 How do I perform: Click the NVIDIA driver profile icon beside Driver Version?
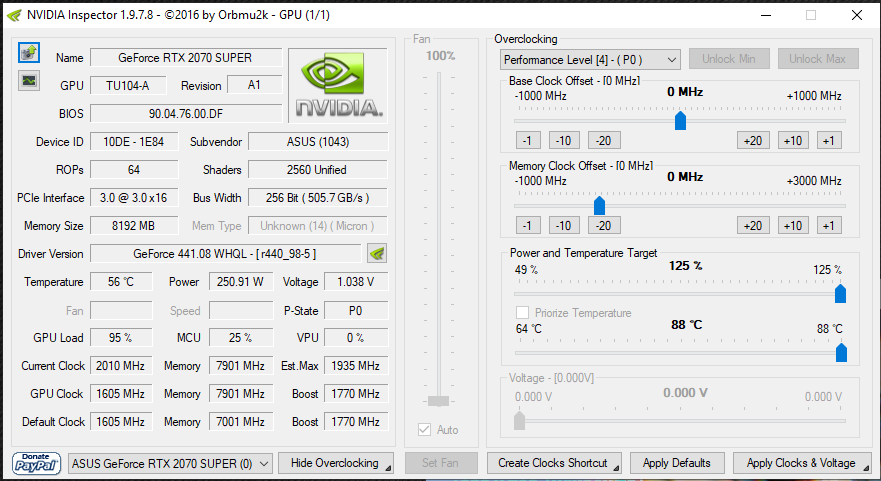[377, 253]
